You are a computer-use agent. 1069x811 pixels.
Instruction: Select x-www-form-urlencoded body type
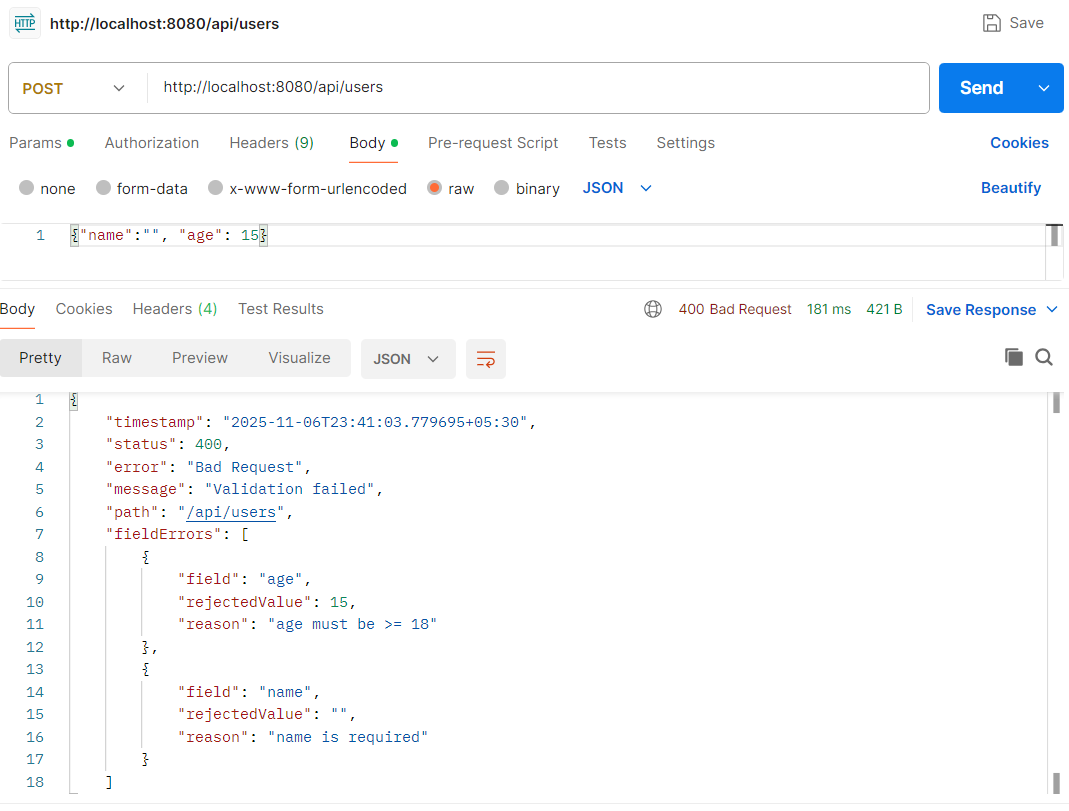pos(215,188)
